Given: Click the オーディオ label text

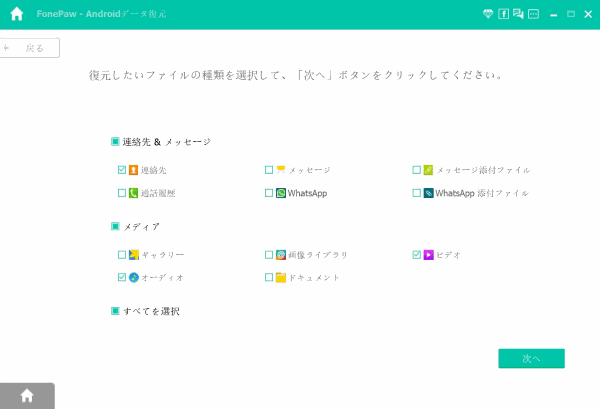Looking at the screenshot, I should click(162, 278).
